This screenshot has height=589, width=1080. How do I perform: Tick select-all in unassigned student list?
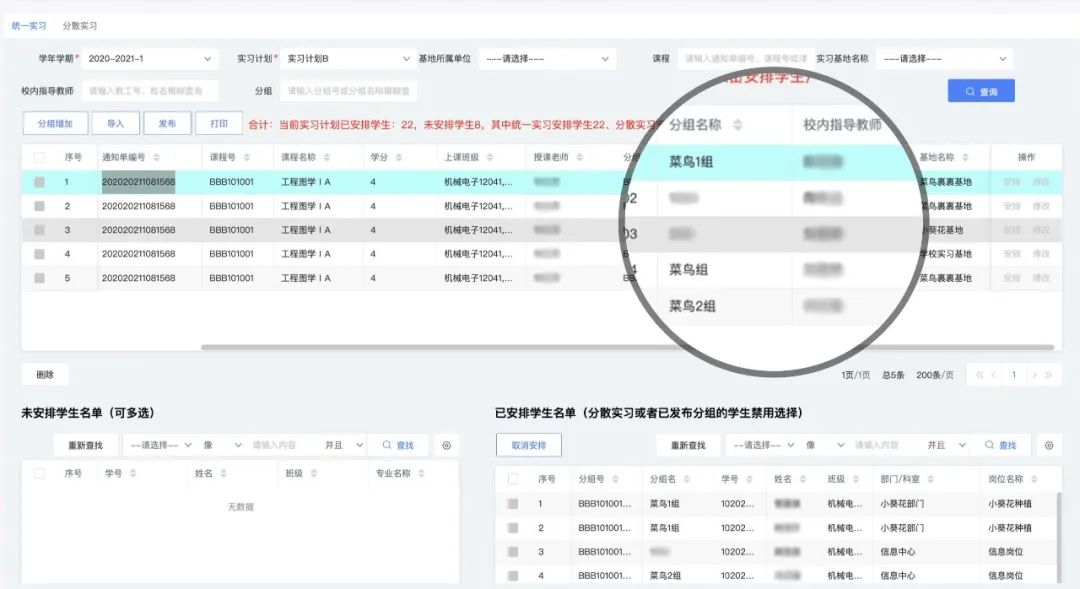(x=39, y=473)
